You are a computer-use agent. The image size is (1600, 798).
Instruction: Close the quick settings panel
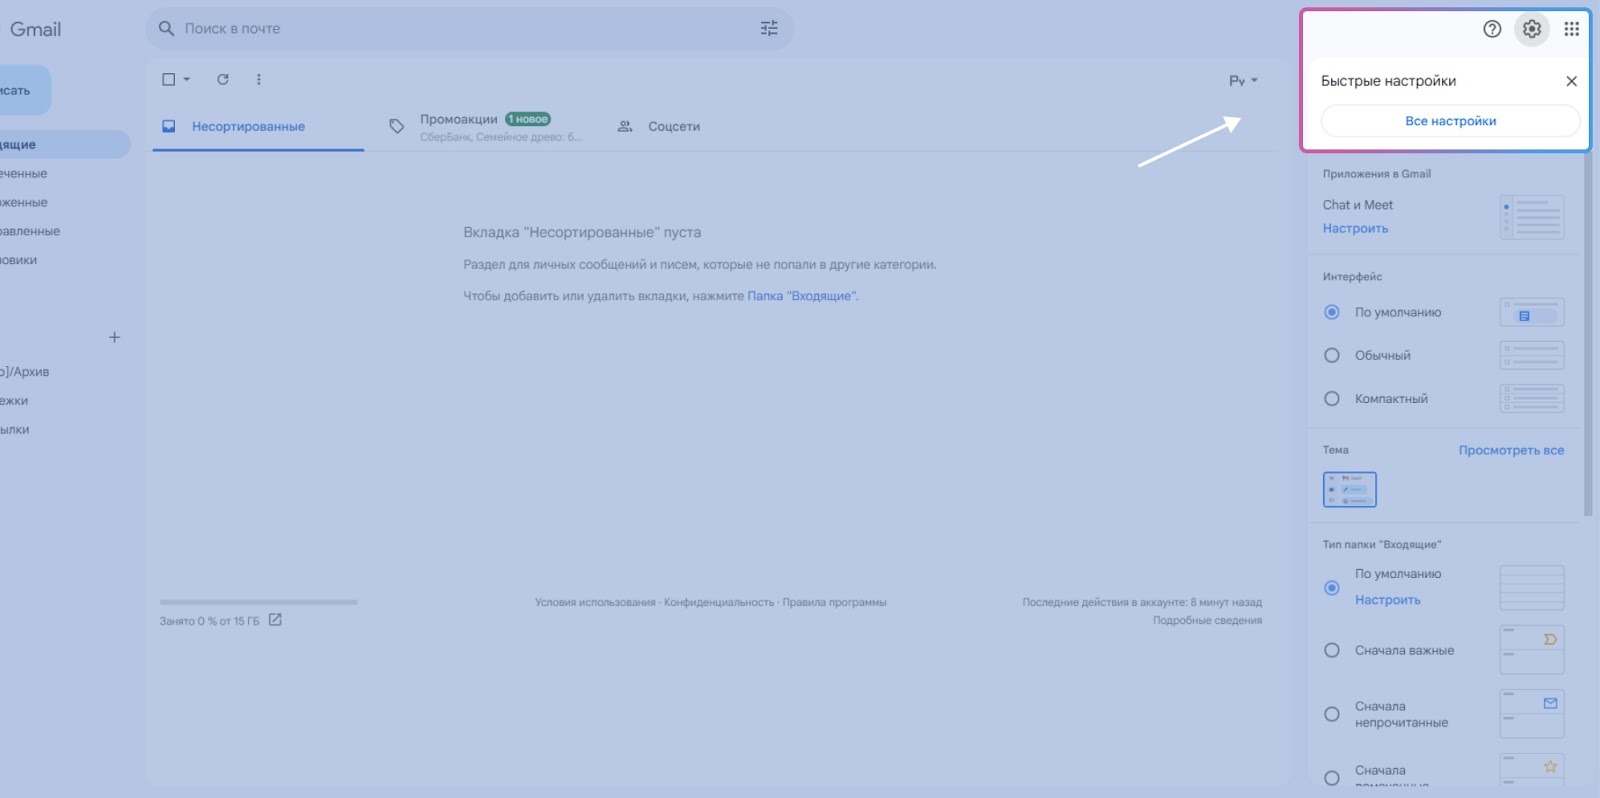coord(1571,81)
